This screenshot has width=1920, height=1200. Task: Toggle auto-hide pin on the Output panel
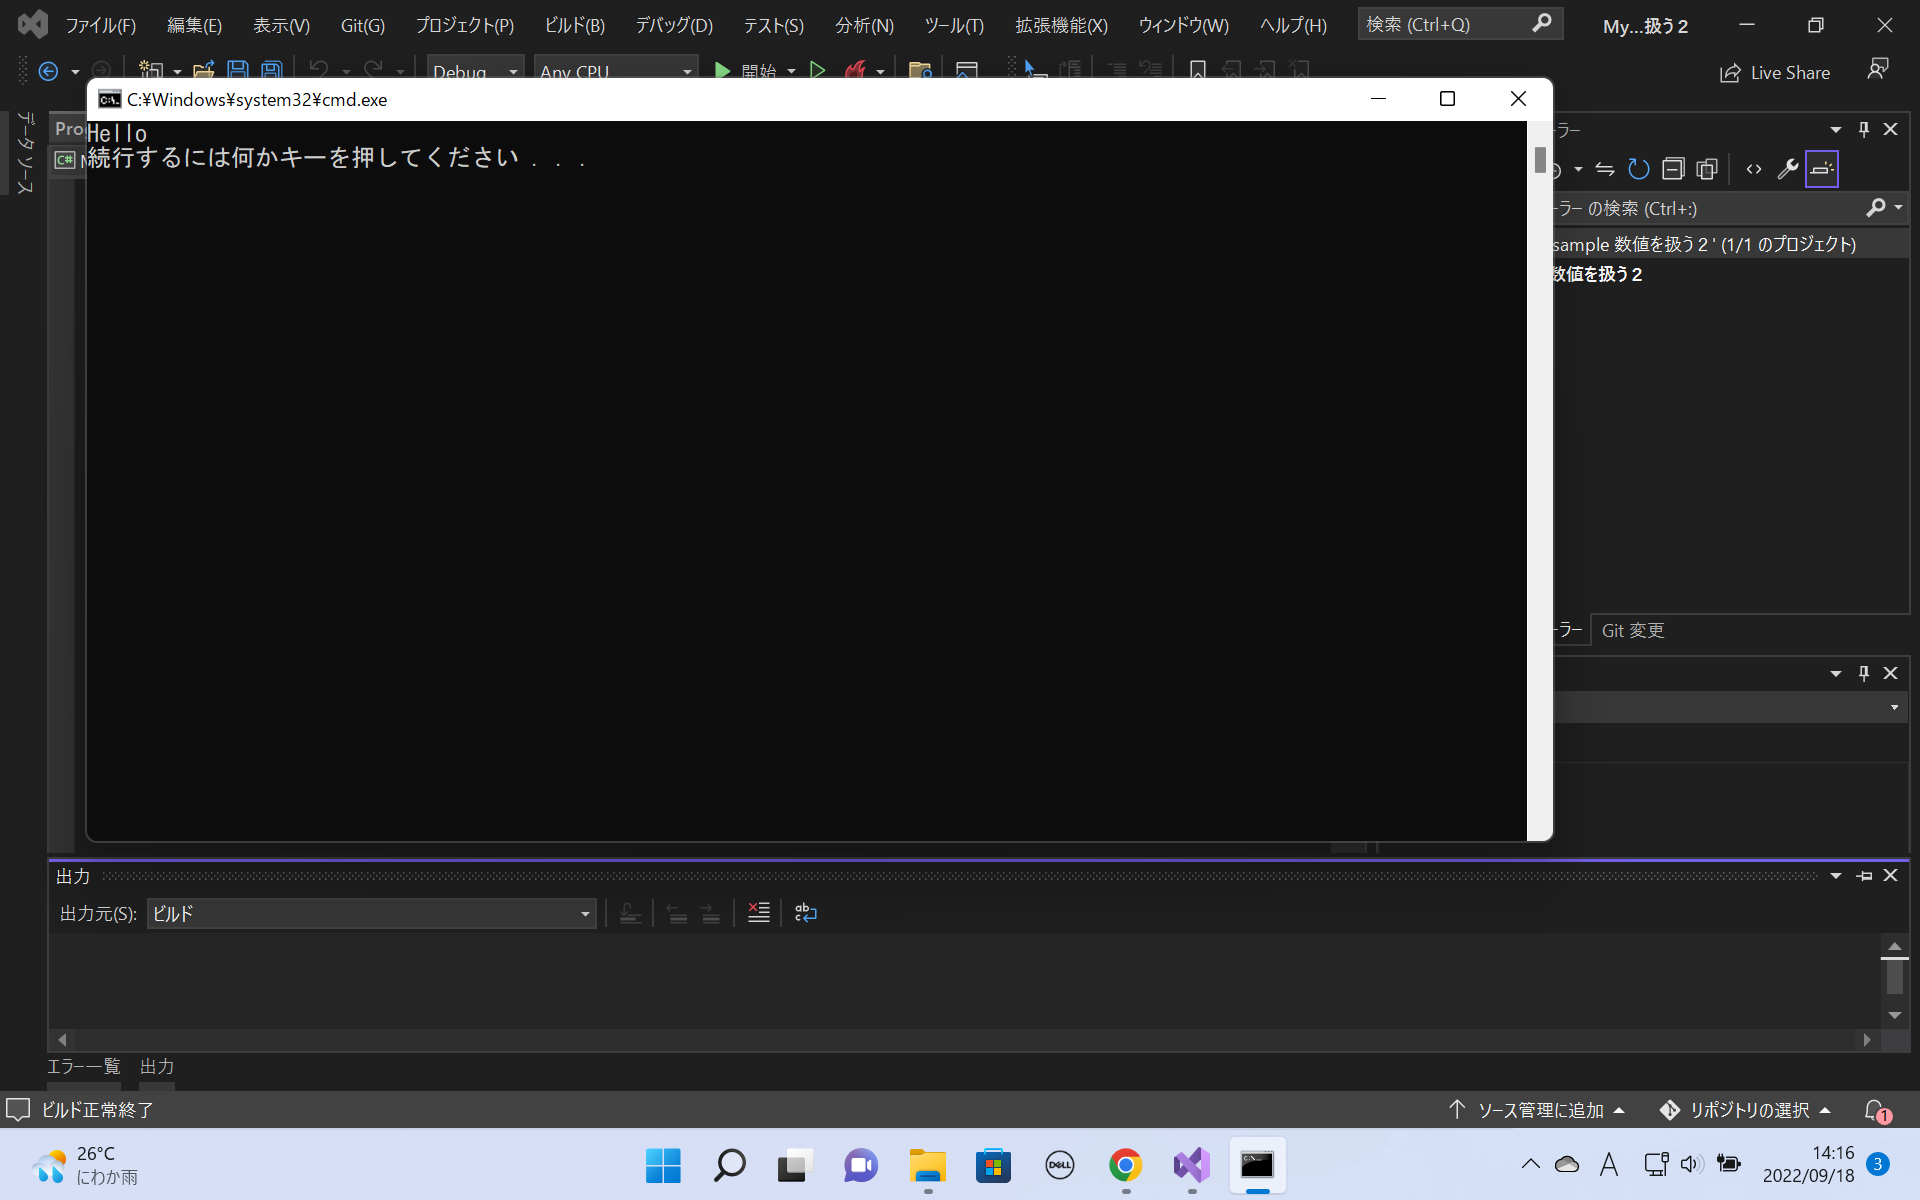(x=1864, y=876)
